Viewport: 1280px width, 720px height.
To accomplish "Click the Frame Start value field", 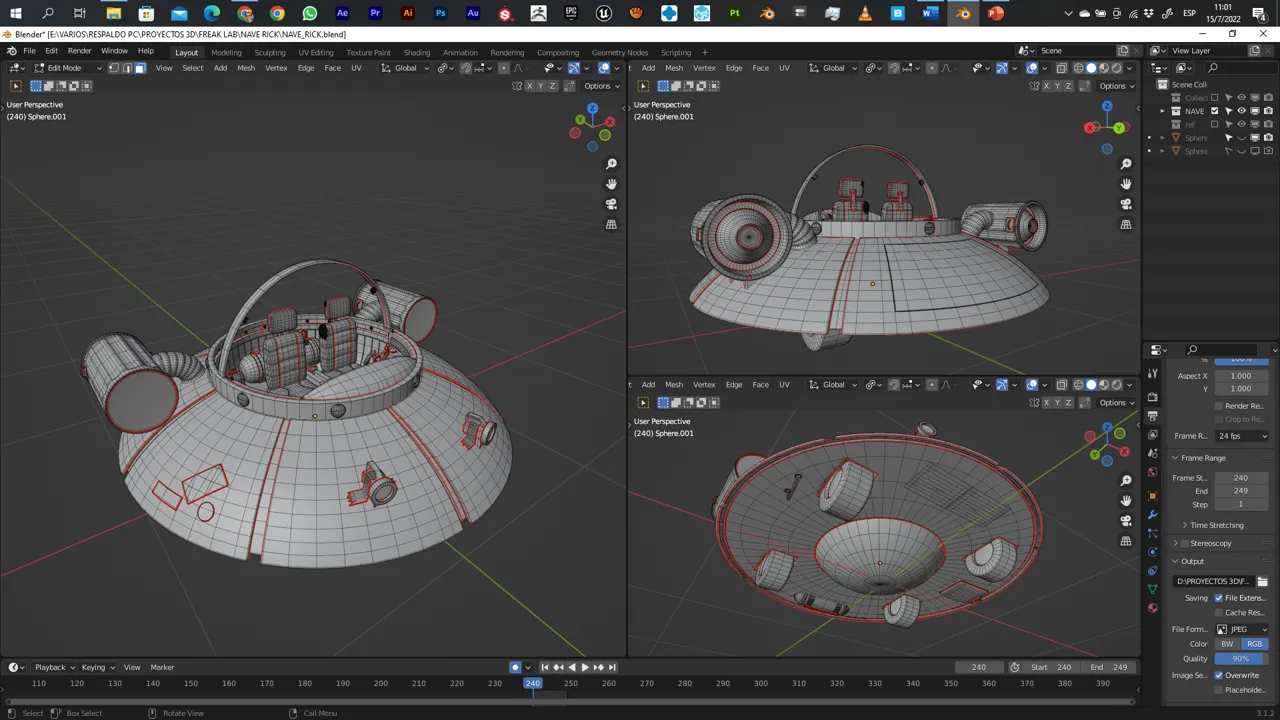I will coord(1241,478).
